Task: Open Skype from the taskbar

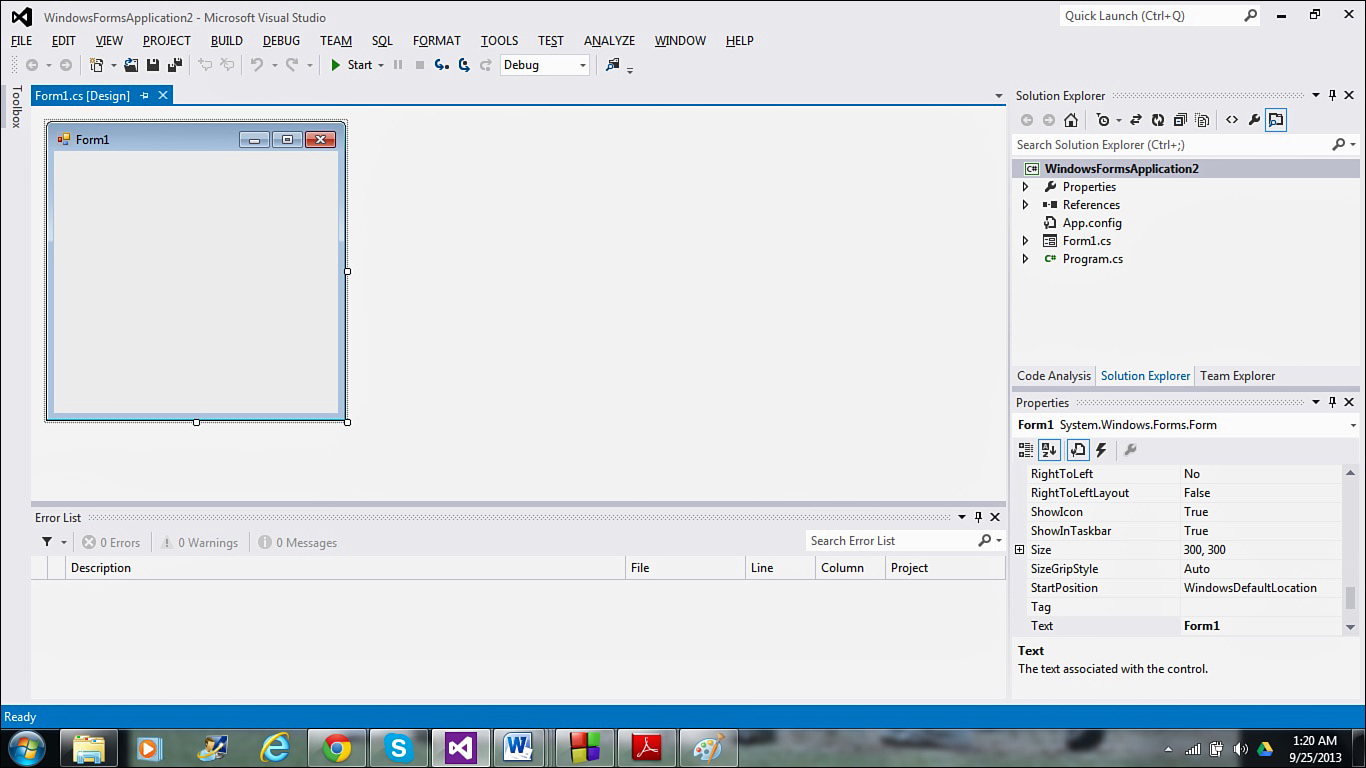Action: 399,748
